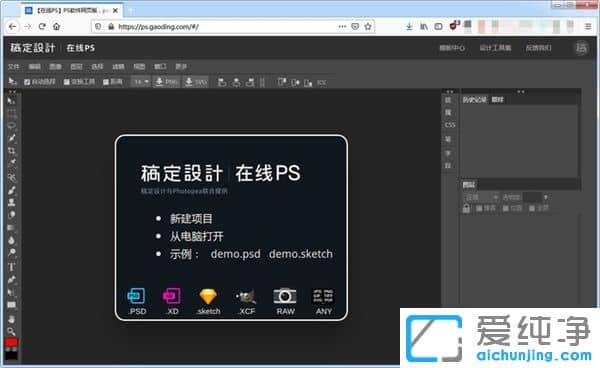Select the Brush tool
Screen dimensions: 600x368
pyautogui.click(x=11, y=190)
